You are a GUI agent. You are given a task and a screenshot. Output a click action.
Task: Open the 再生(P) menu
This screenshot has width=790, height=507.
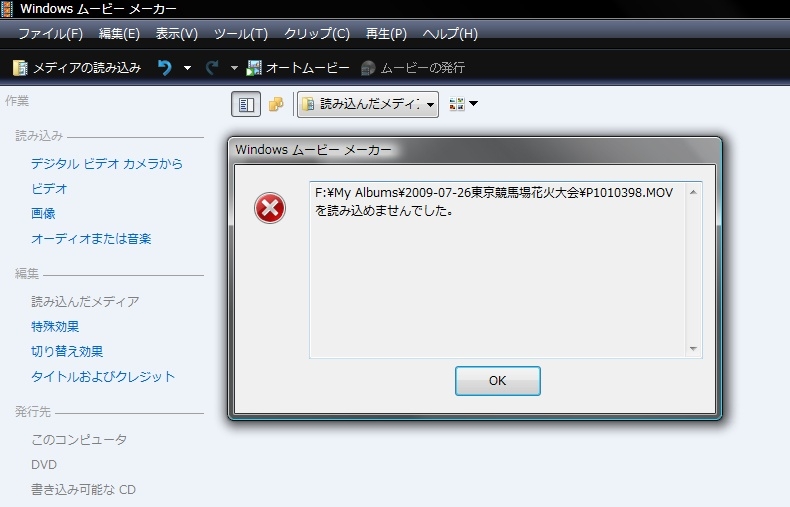(x=386, y=34)
